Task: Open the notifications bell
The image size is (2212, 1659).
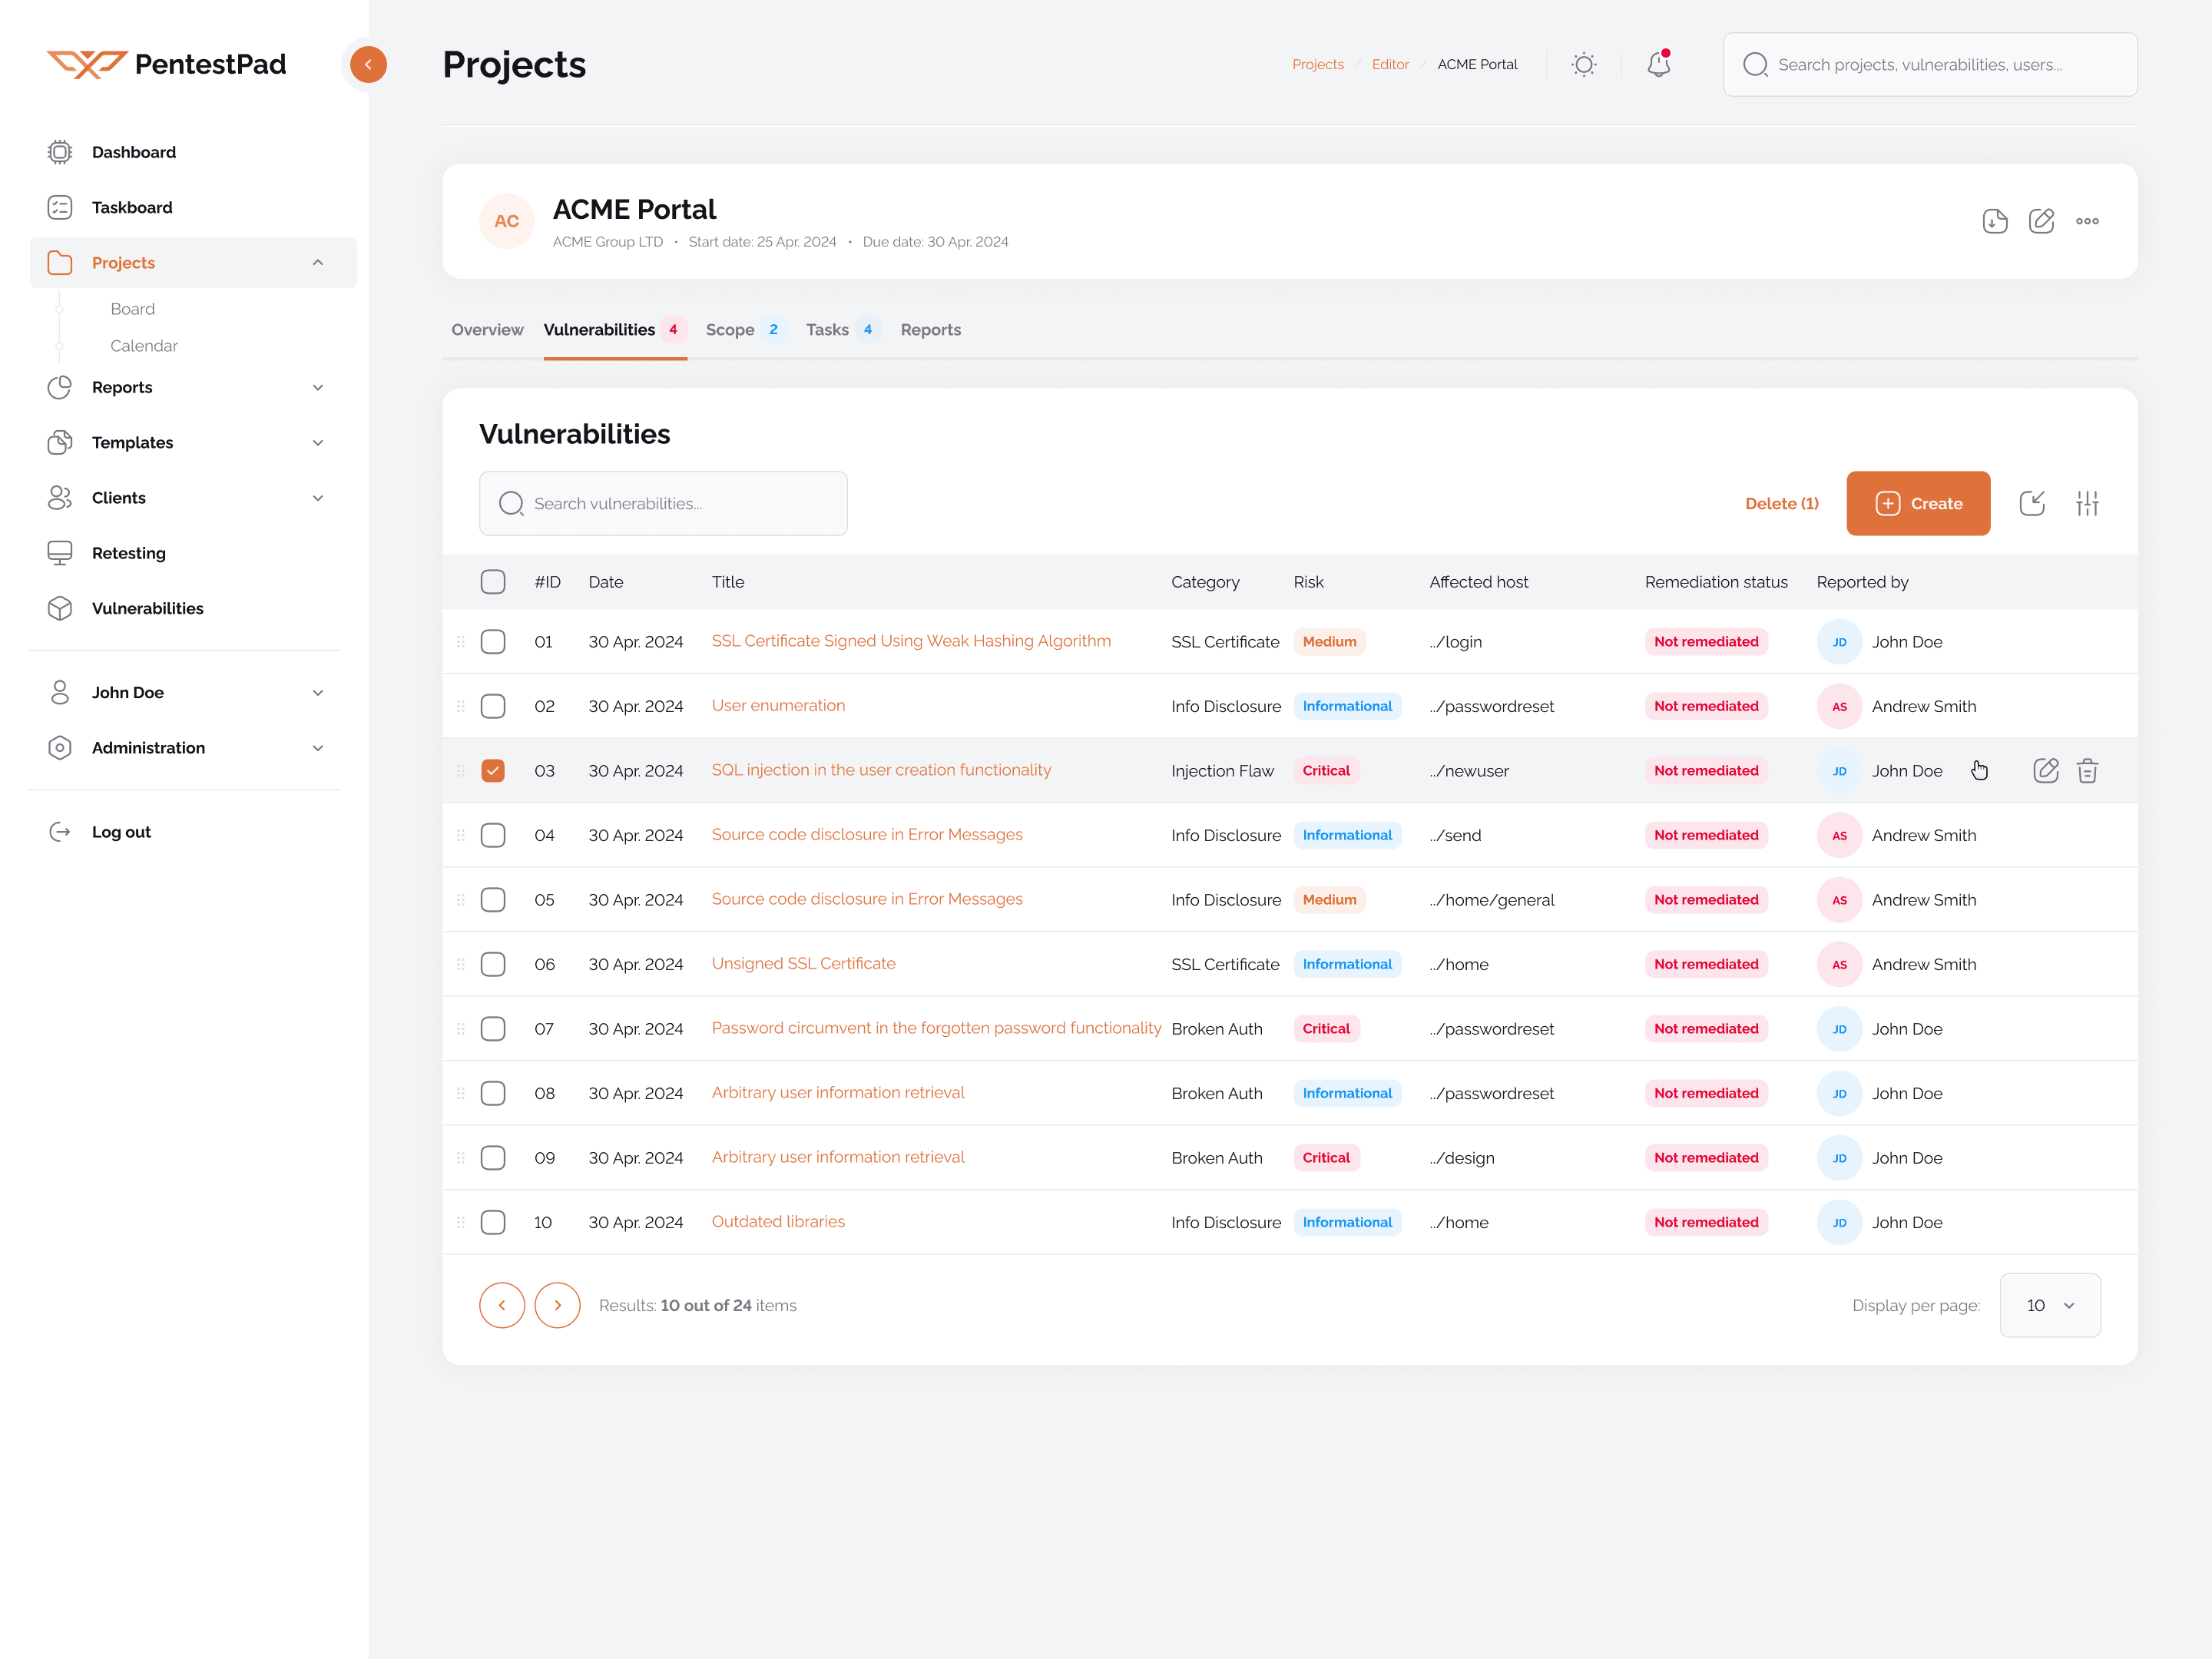Action: point(1659,64)
